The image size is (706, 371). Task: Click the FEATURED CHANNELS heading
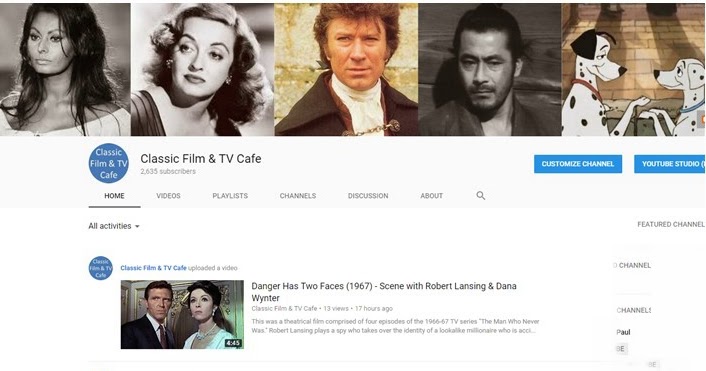point(671,224)
